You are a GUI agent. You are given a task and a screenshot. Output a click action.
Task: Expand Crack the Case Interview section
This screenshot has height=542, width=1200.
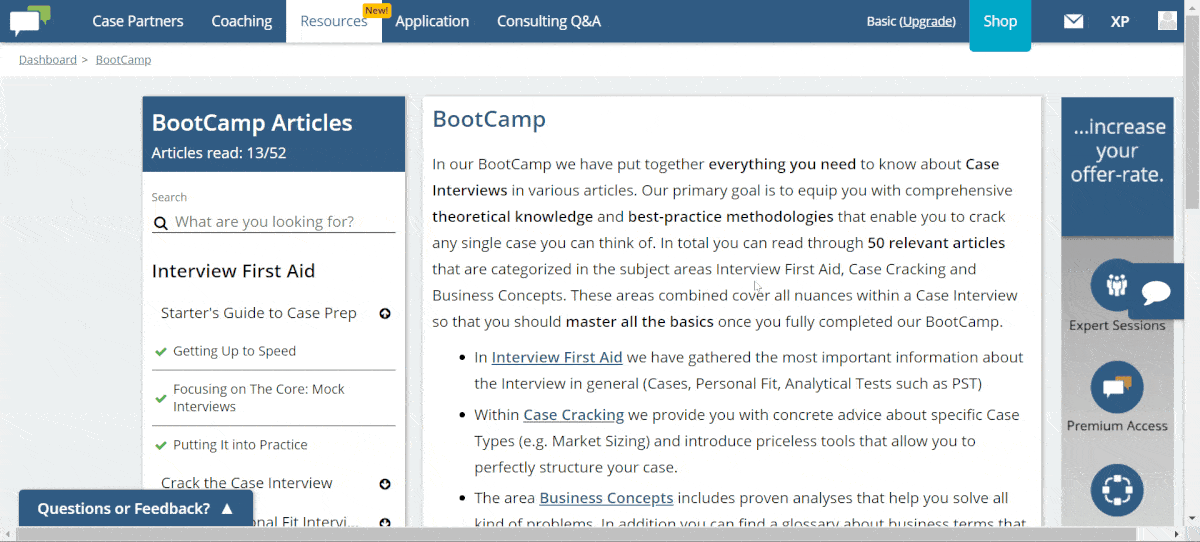[x=385, y=484]
